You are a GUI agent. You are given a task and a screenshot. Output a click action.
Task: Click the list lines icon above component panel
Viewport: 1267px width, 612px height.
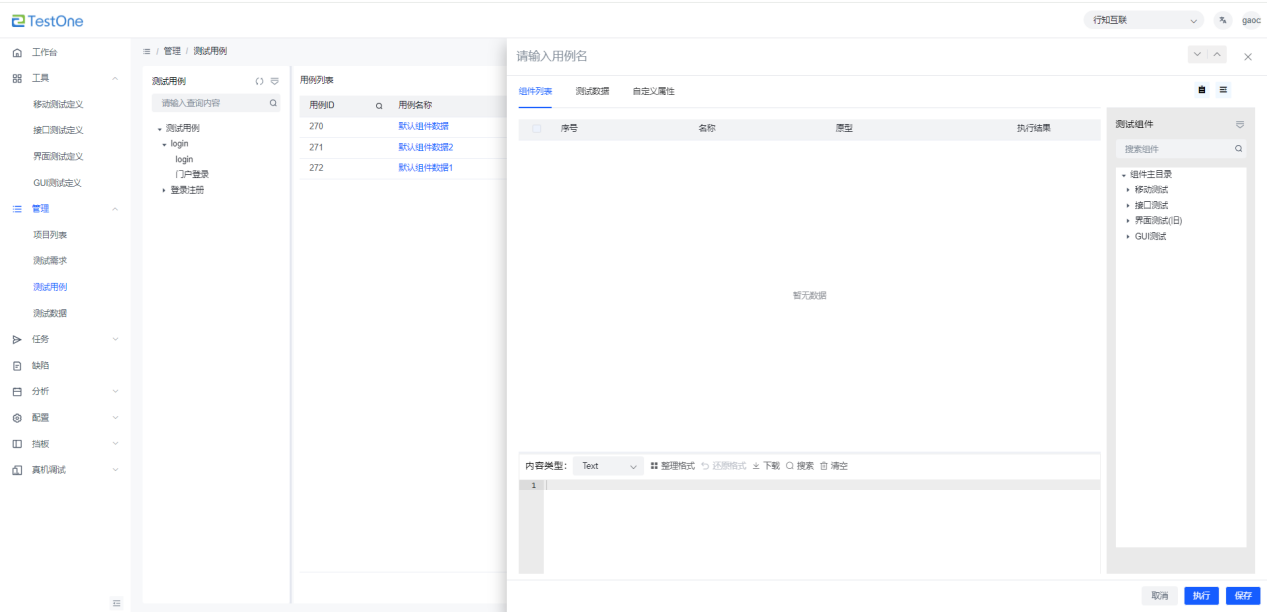(x=1222, y=90)
